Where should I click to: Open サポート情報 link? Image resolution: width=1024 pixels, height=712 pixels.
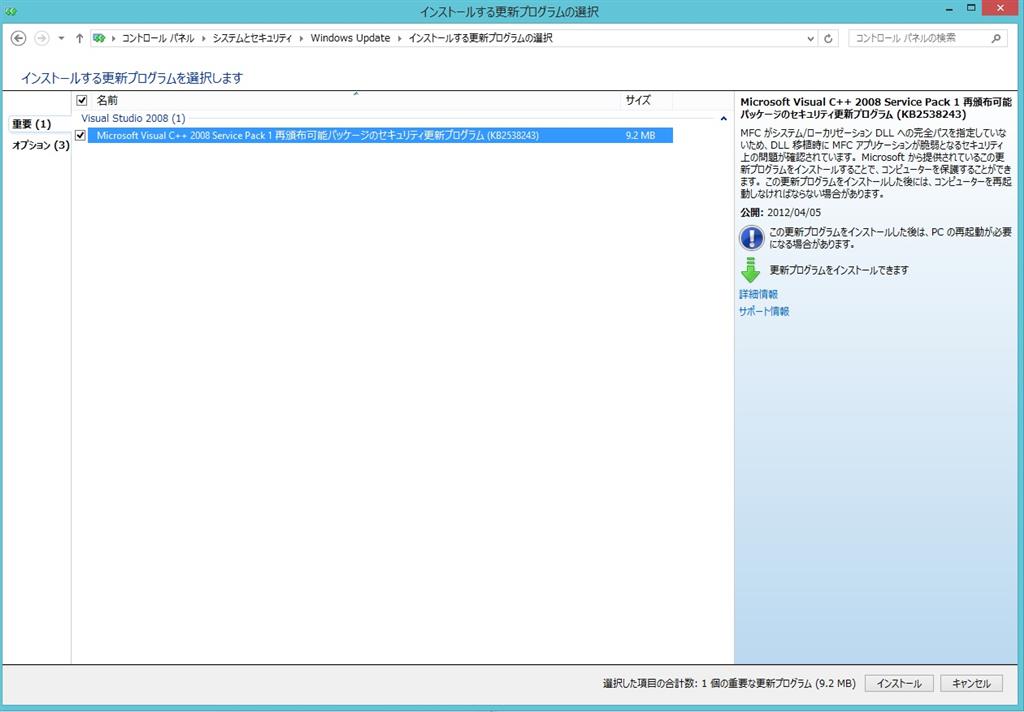[764, 312]
